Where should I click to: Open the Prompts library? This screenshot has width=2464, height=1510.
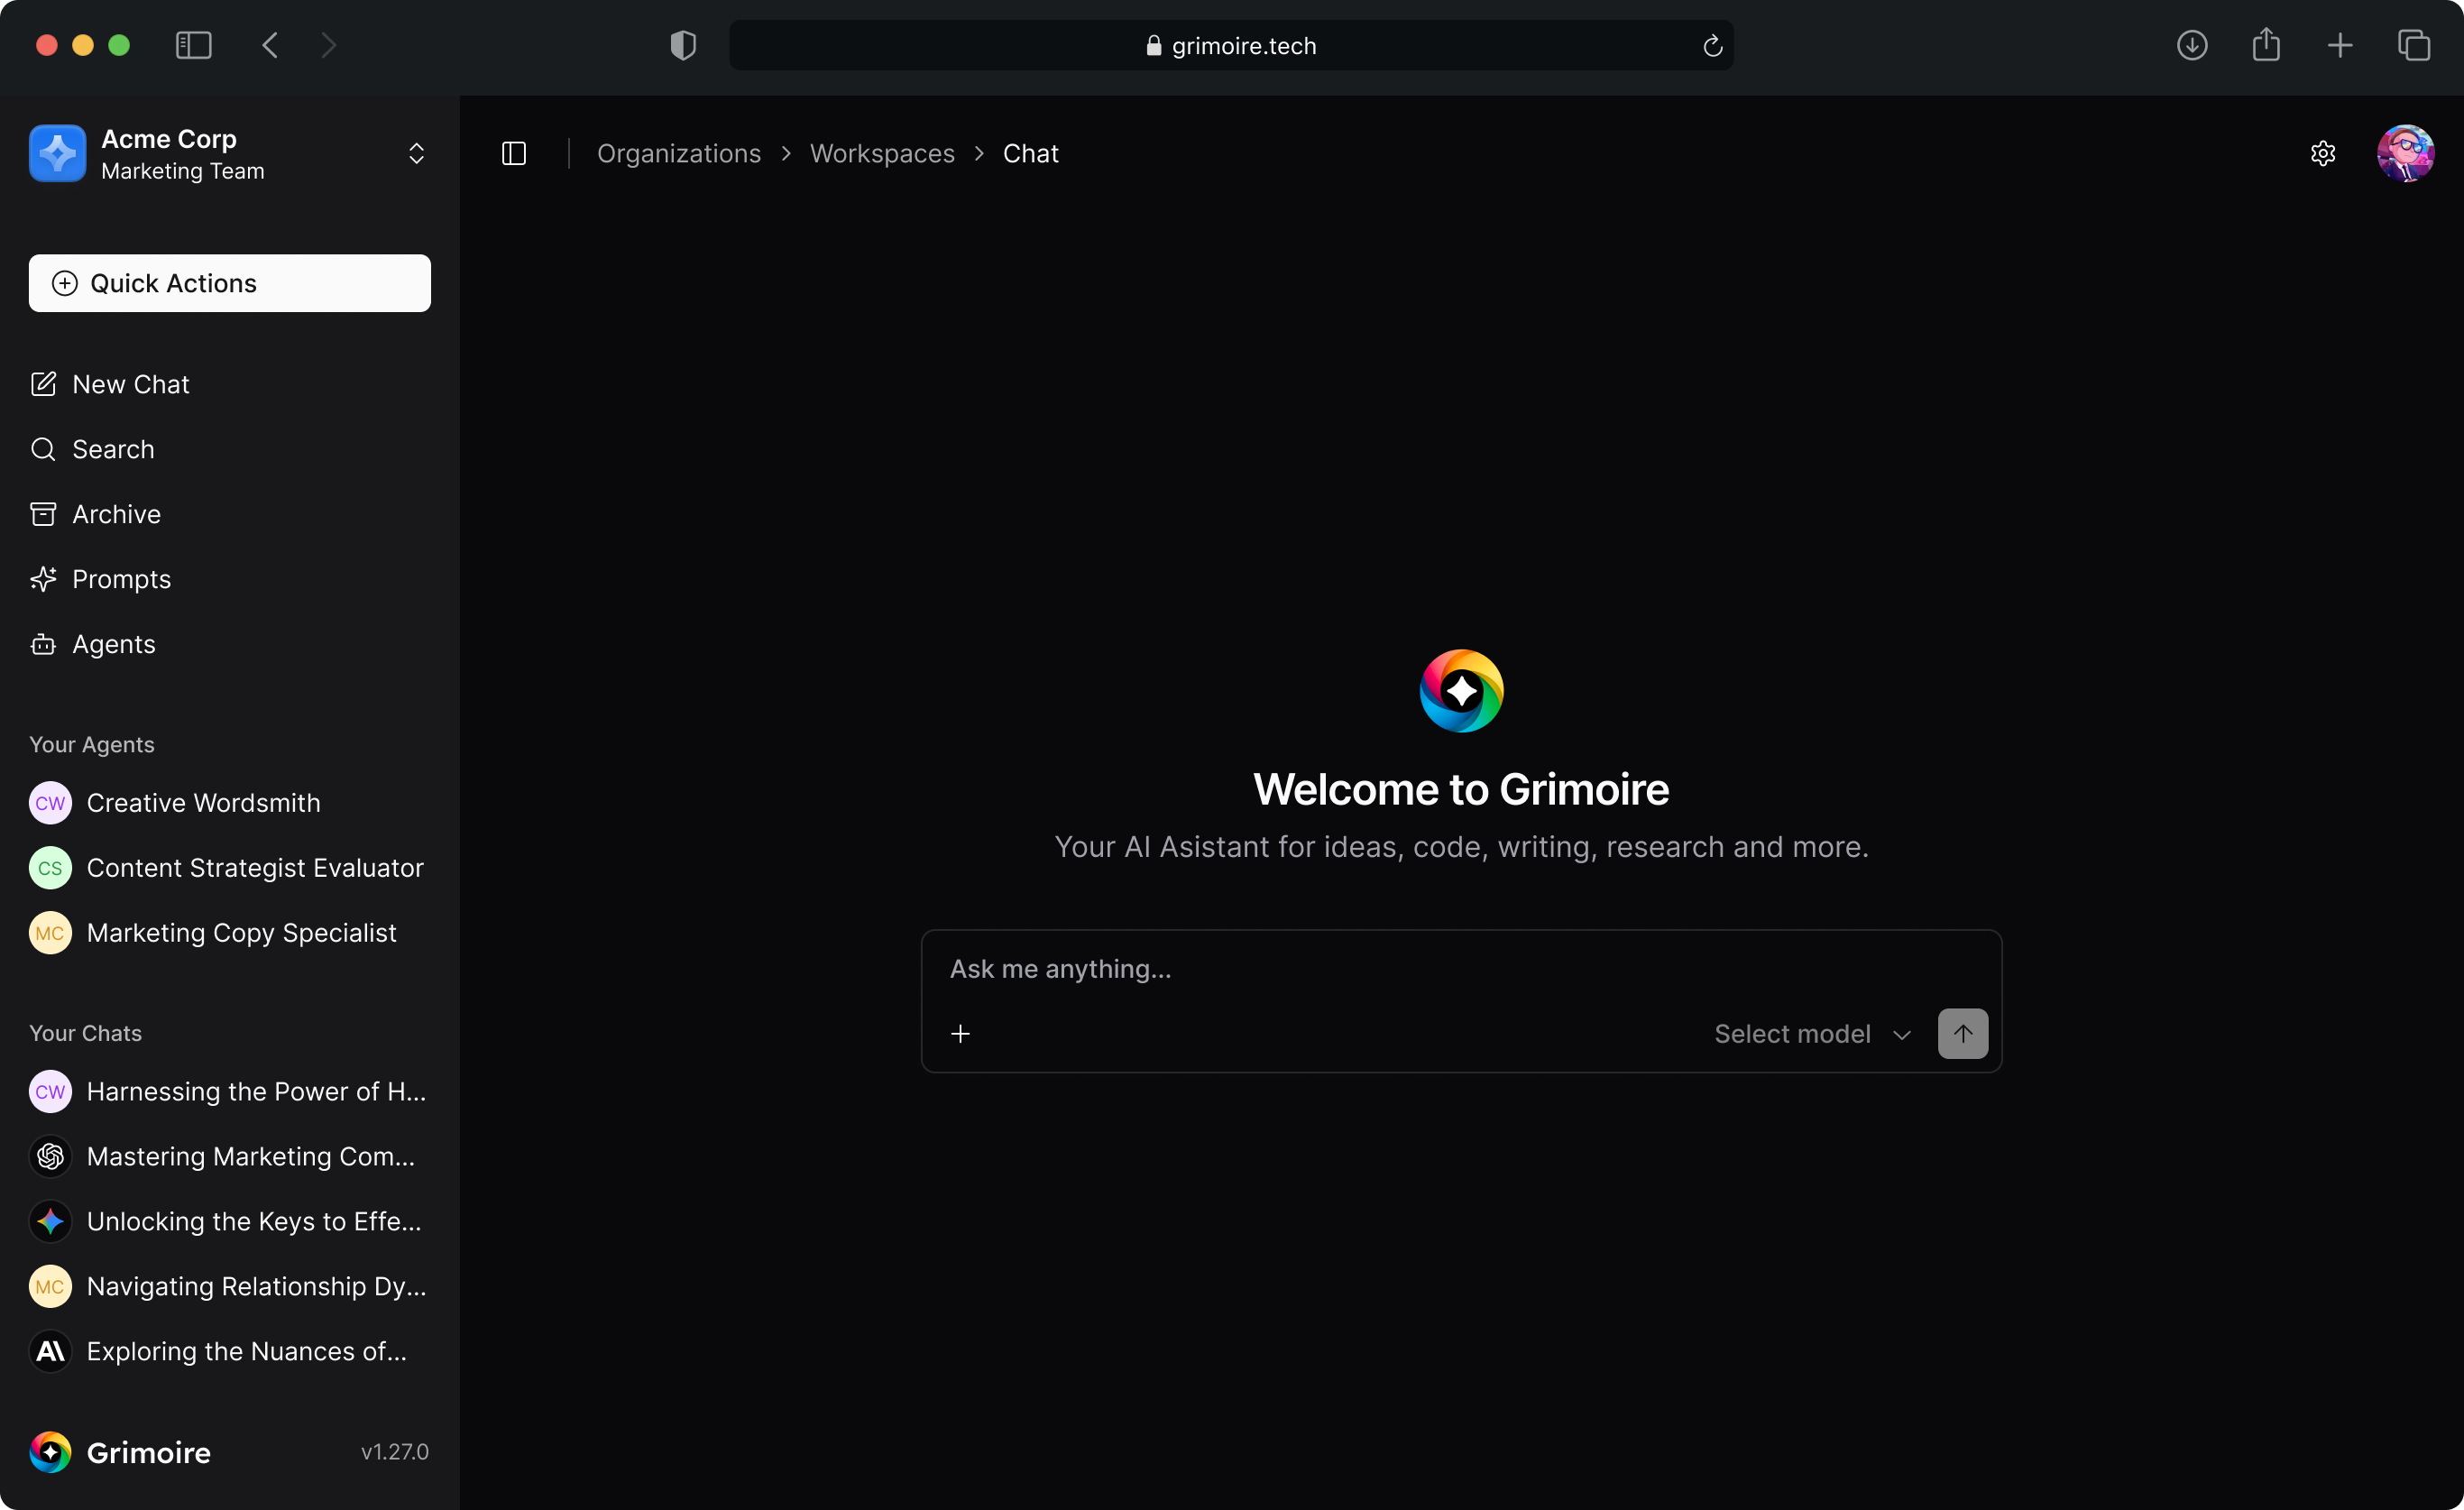tap(120, 578)
